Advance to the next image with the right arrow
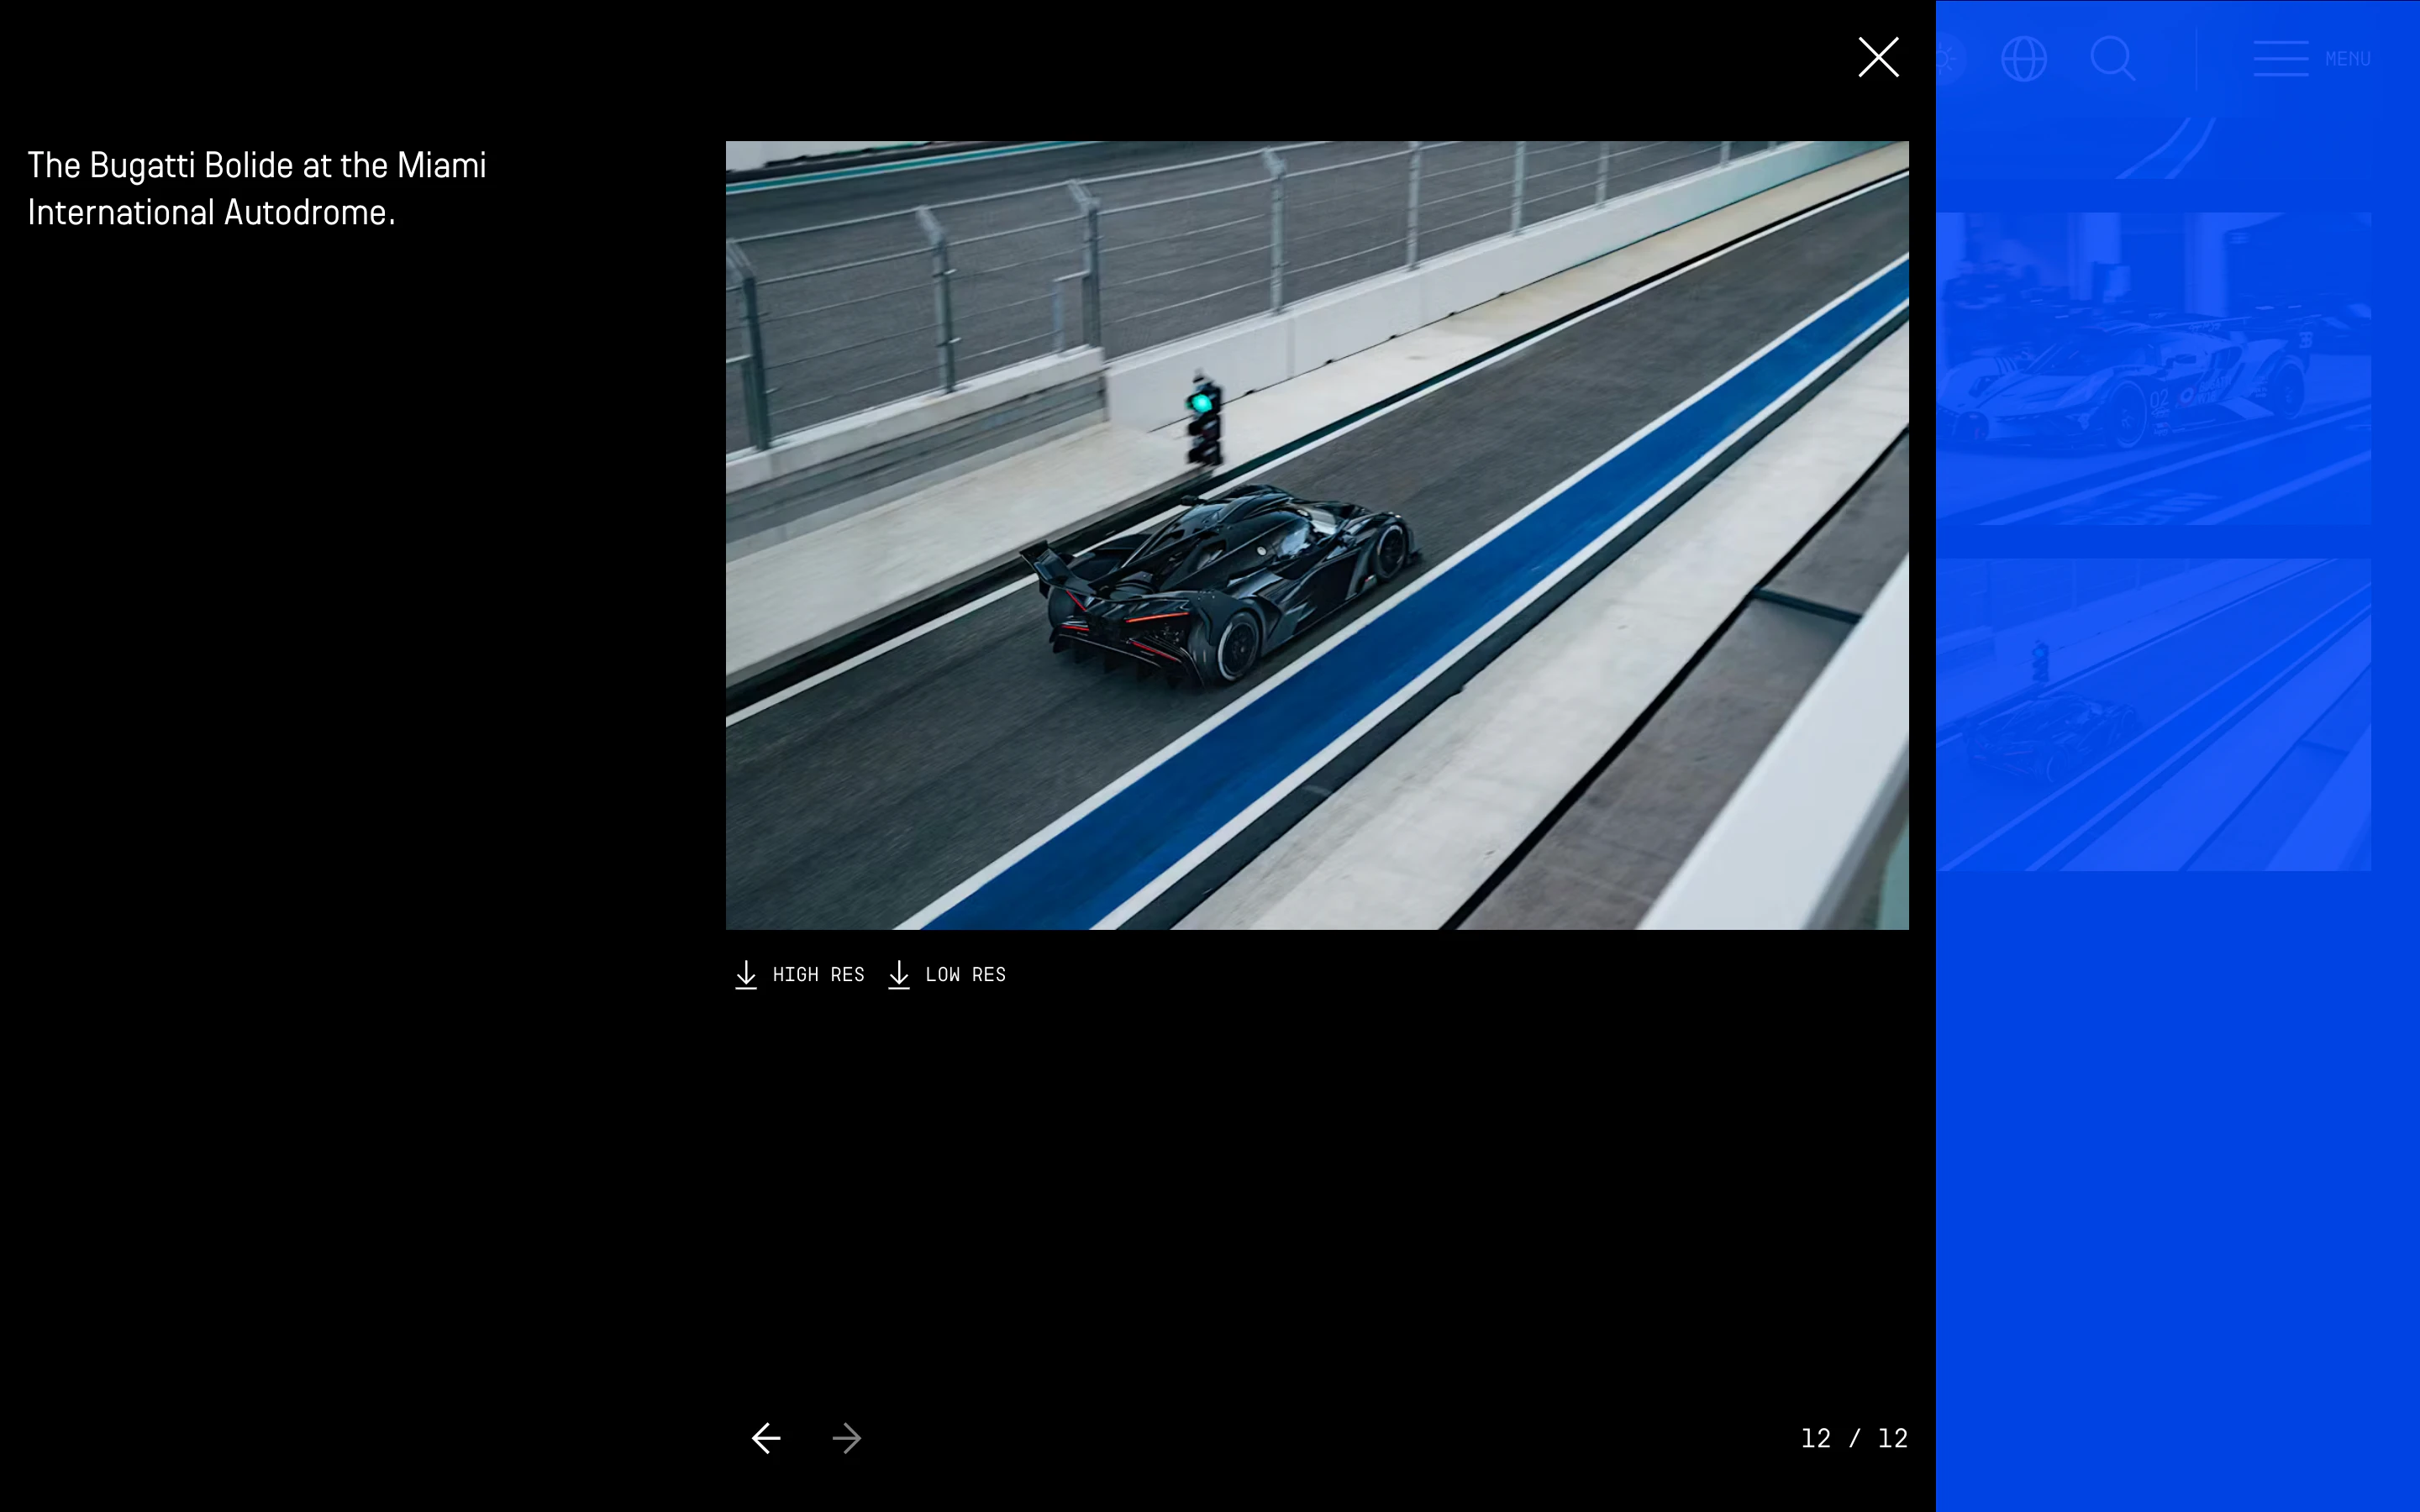2420x1512 pixels. (x=846, y=1438)
